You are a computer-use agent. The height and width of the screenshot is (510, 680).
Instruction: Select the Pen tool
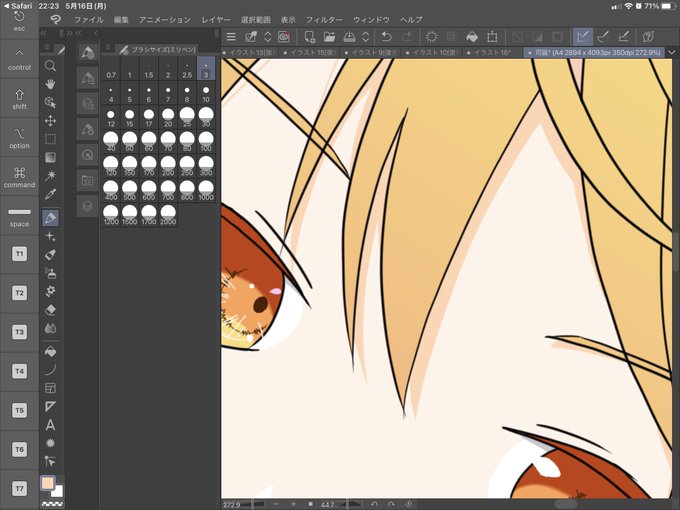(50, 218)
